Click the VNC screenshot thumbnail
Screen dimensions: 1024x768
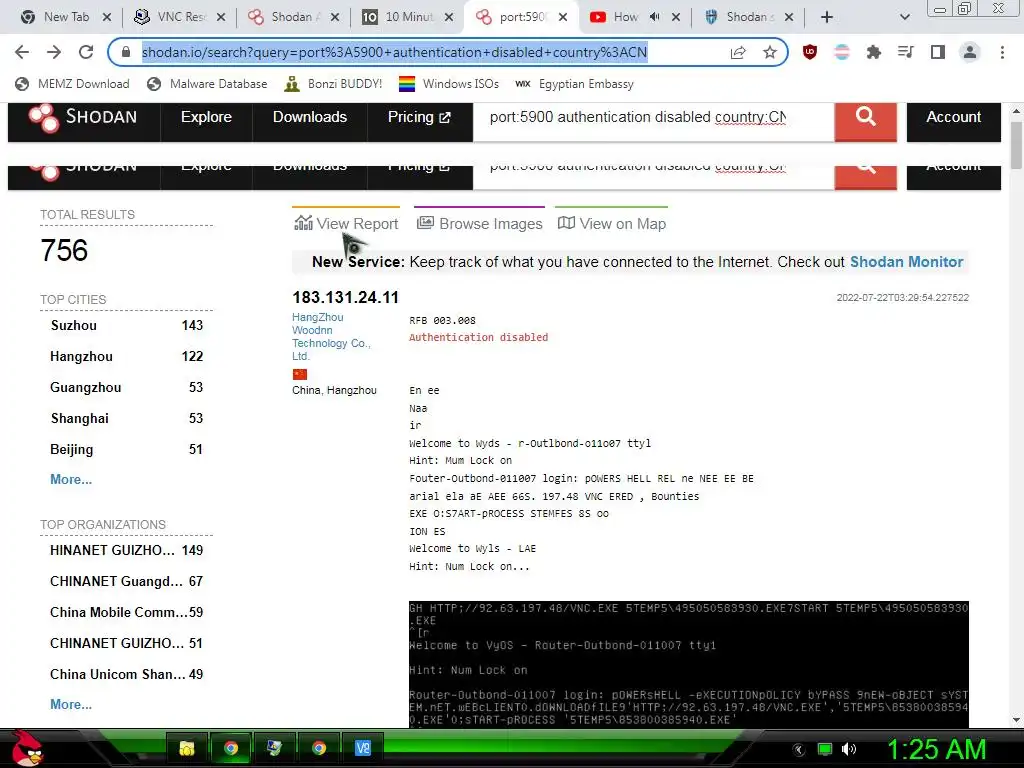coord(688,664)
